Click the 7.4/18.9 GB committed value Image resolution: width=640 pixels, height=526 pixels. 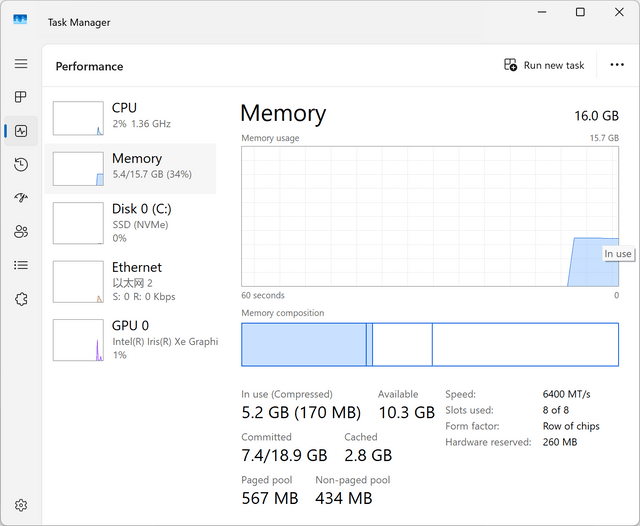pos(284,455)
